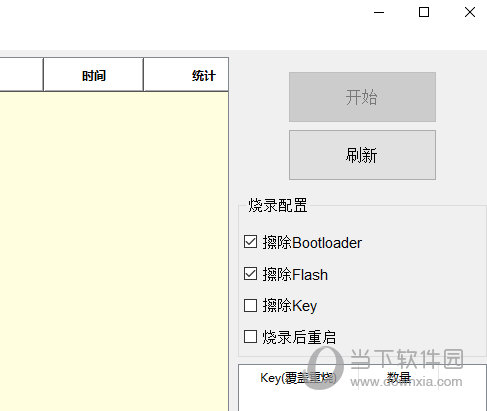
Task: Uncheck the 擦除Bootloader checkbox
Action: [x=250, y=242]
